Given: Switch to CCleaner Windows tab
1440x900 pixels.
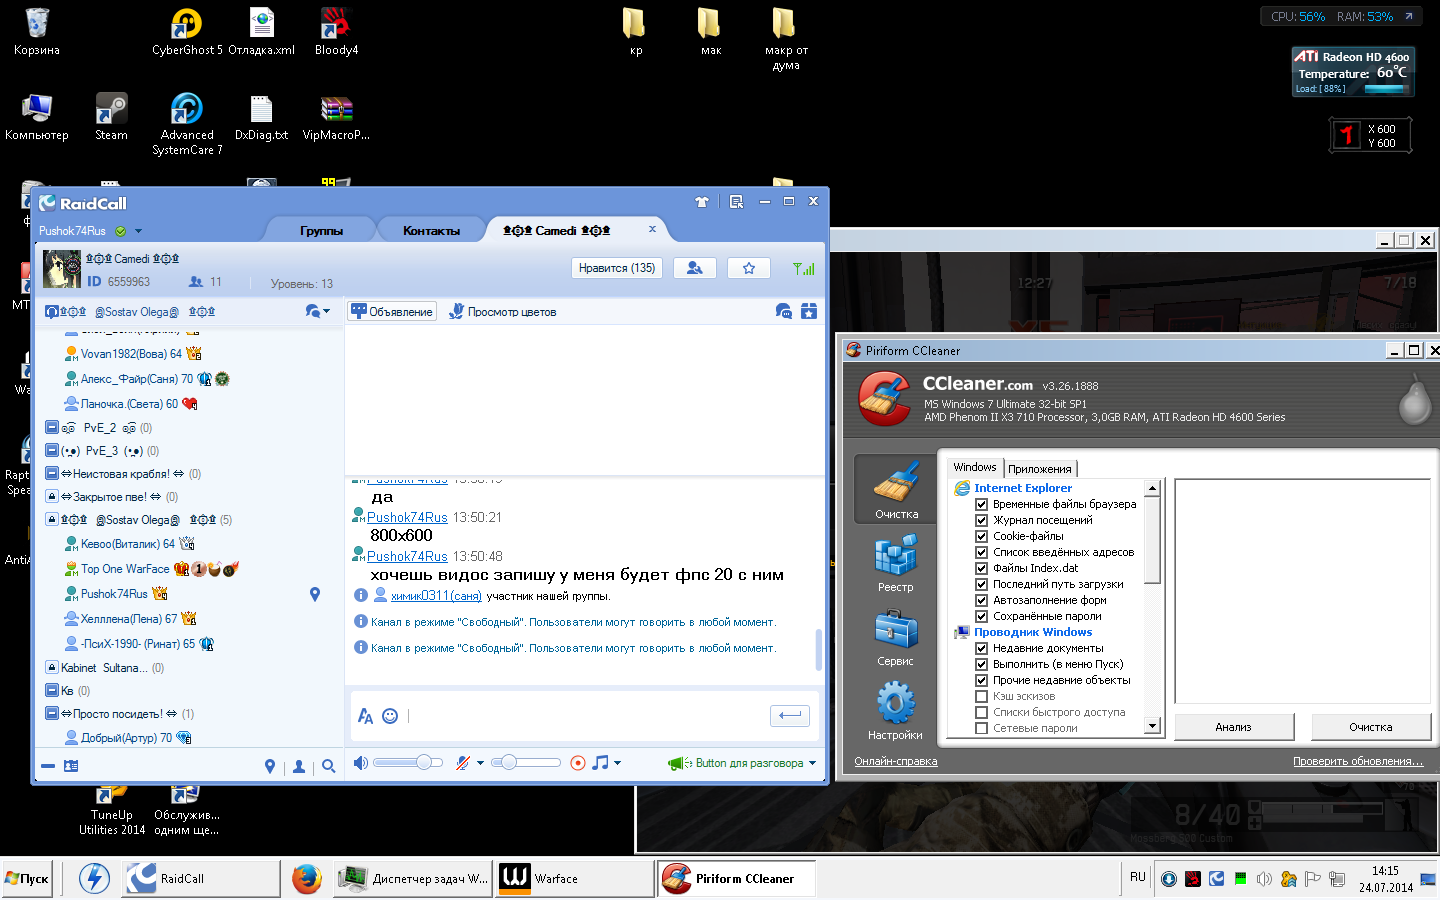Looking at the screenshot, I should pyautogui.click(x=975, y=467).
